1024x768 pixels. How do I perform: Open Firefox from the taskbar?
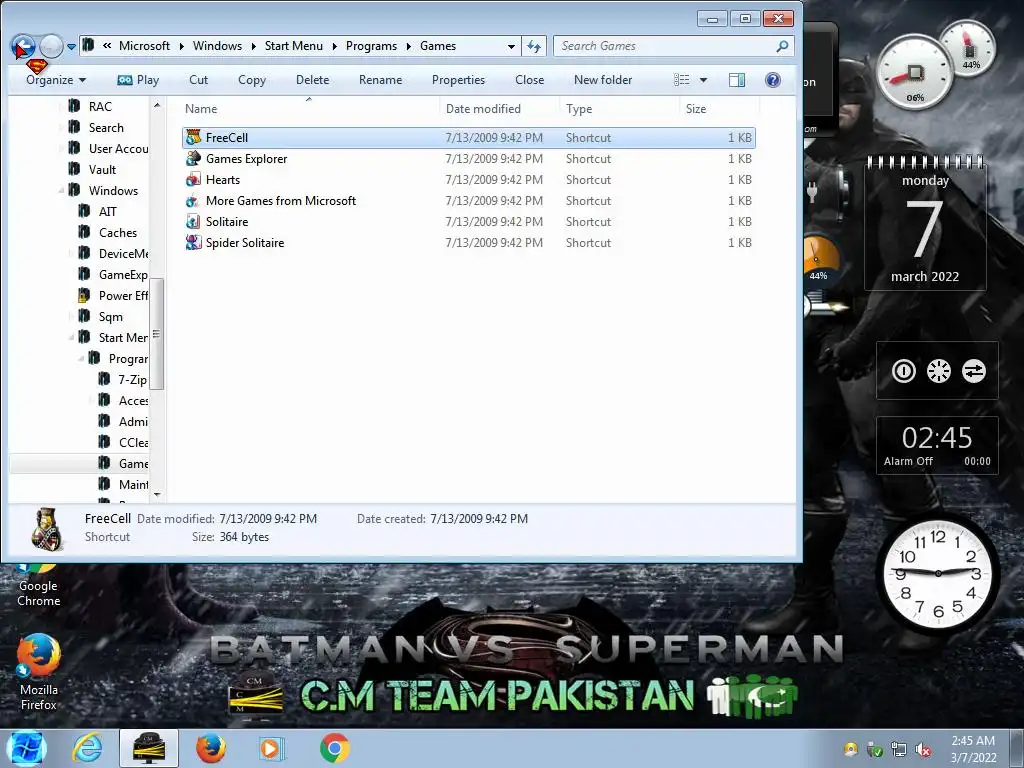(211, 748)
